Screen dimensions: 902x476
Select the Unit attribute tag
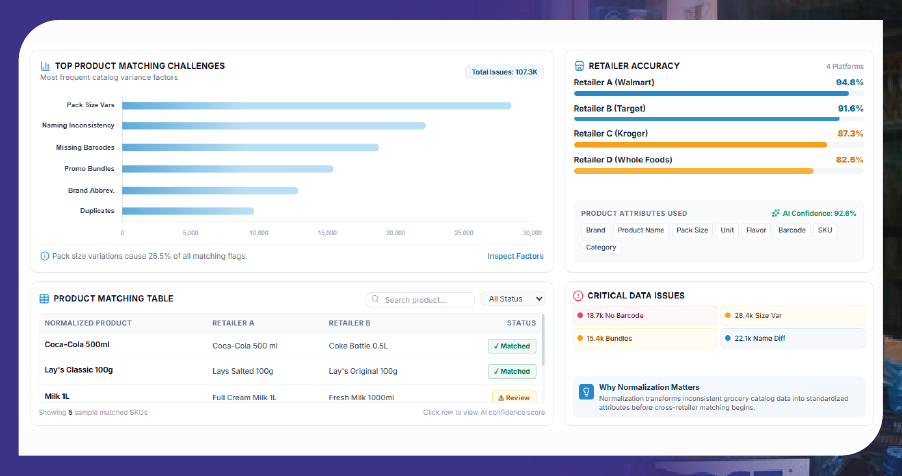point(727,230)
